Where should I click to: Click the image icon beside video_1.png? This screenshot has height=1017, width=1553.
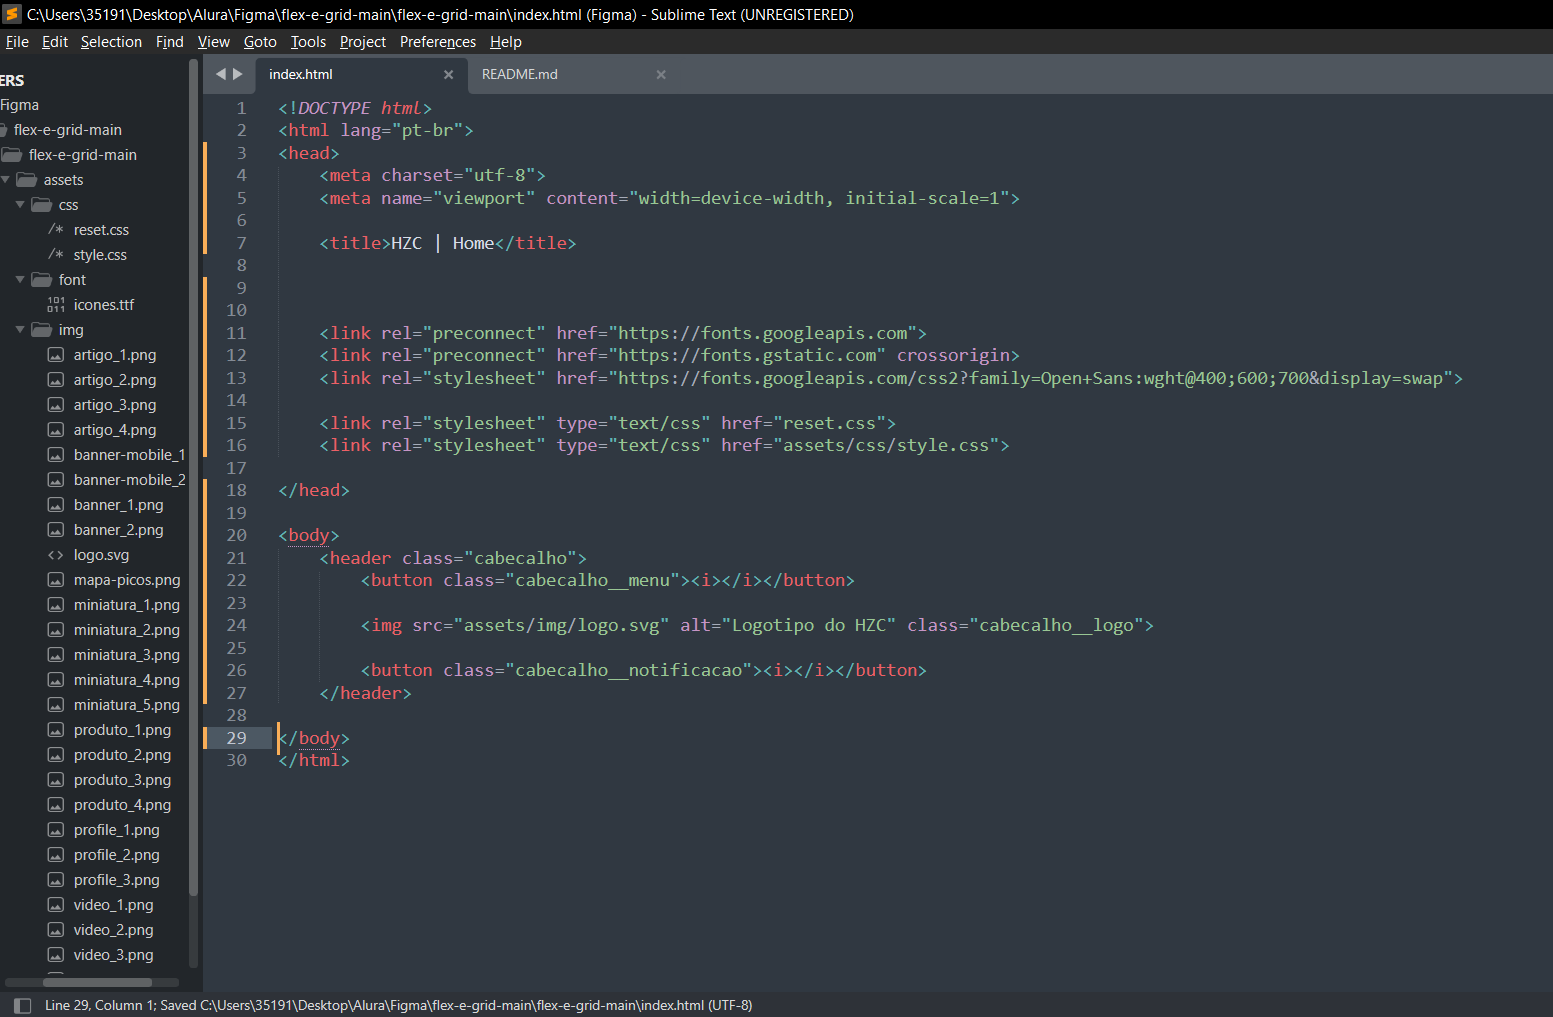(56, 905)
